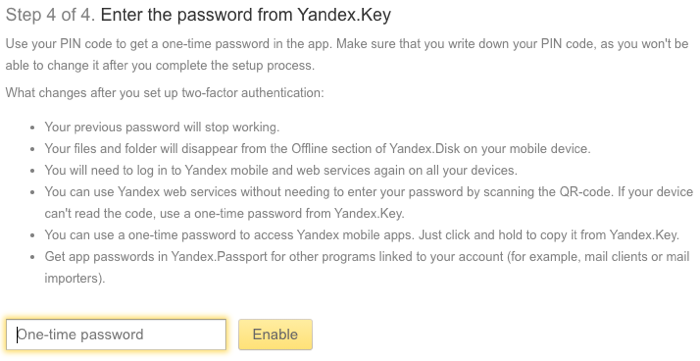700x361 pixels.
Task: Click the word "QR-code" in the list
Action: click(585, 192)
